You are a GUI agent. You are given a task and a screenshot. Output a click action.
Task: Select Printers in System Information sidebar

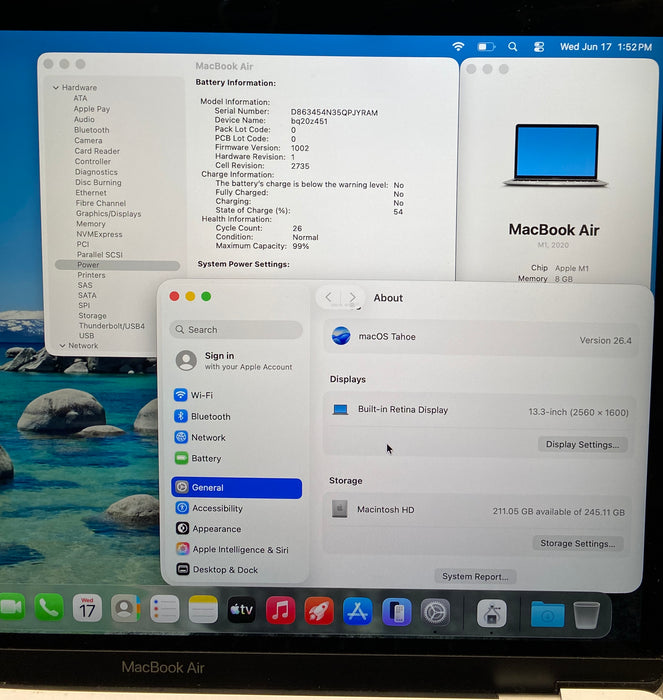click(91, 275)
